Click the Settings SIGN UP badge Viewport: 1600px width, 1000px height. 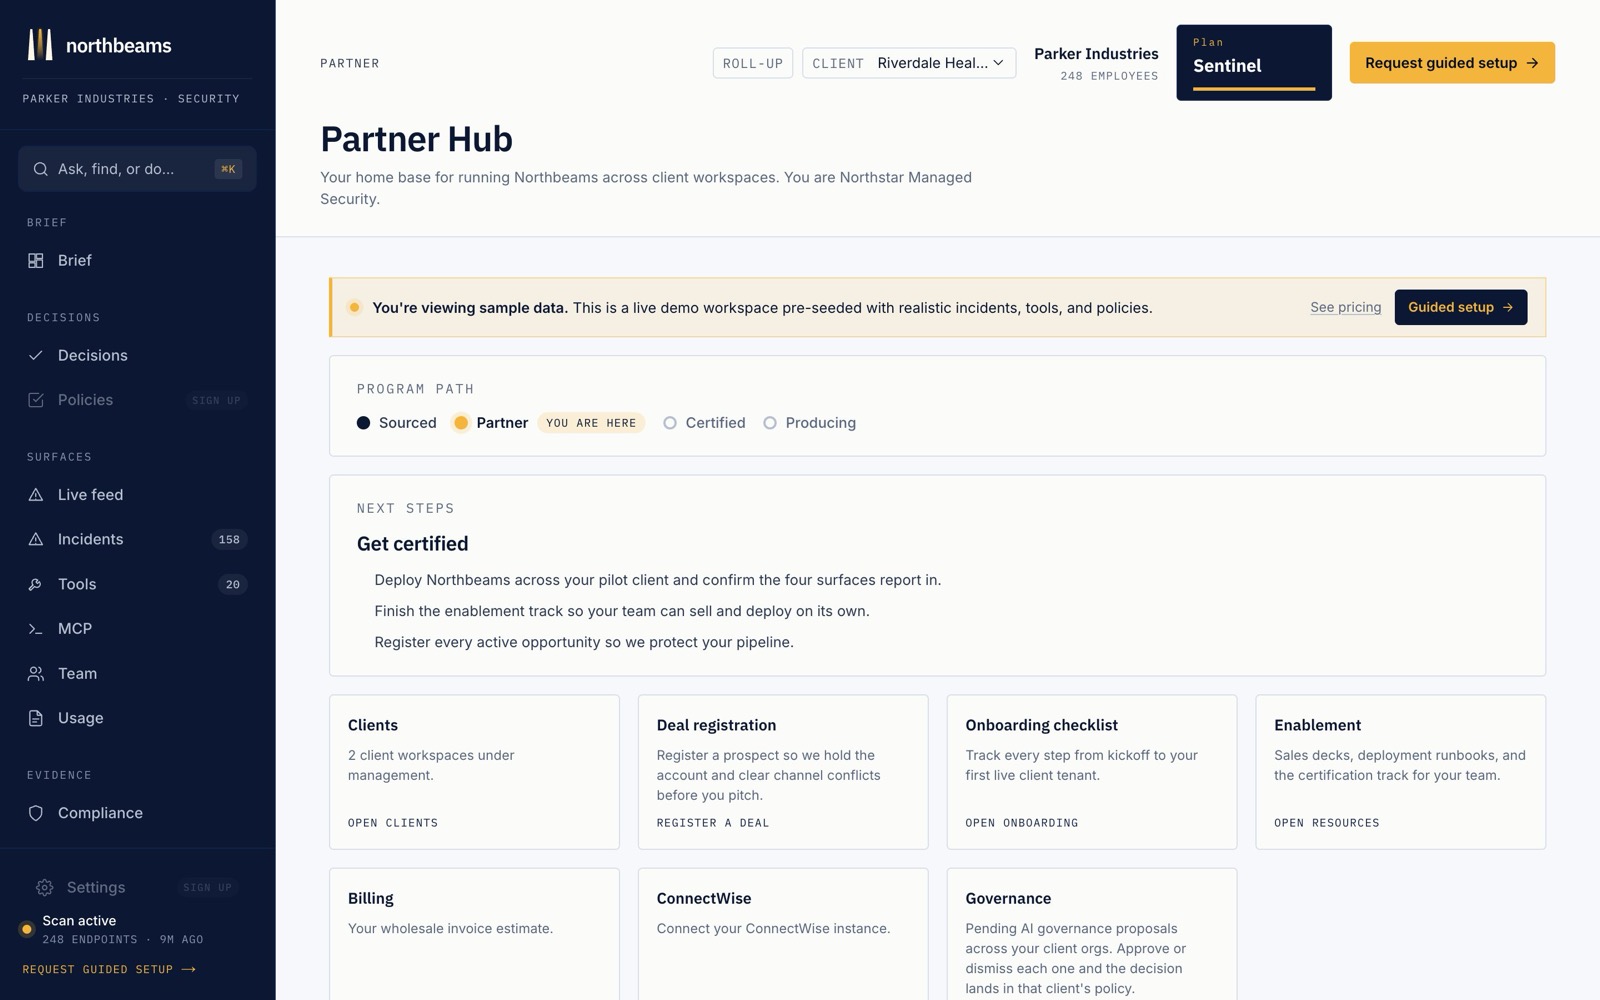click(x=207, y=888)
